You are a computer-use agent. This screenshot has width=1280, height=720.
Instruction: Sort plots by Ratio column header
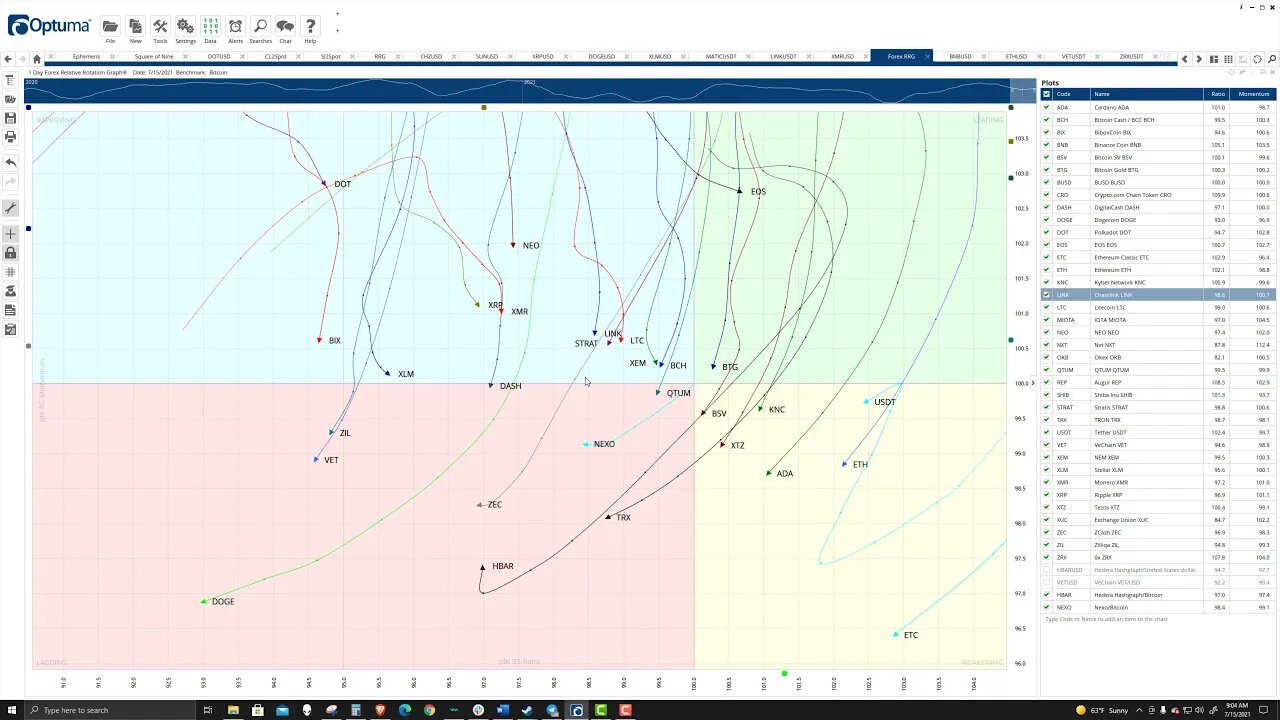[x=1217, y=94]
